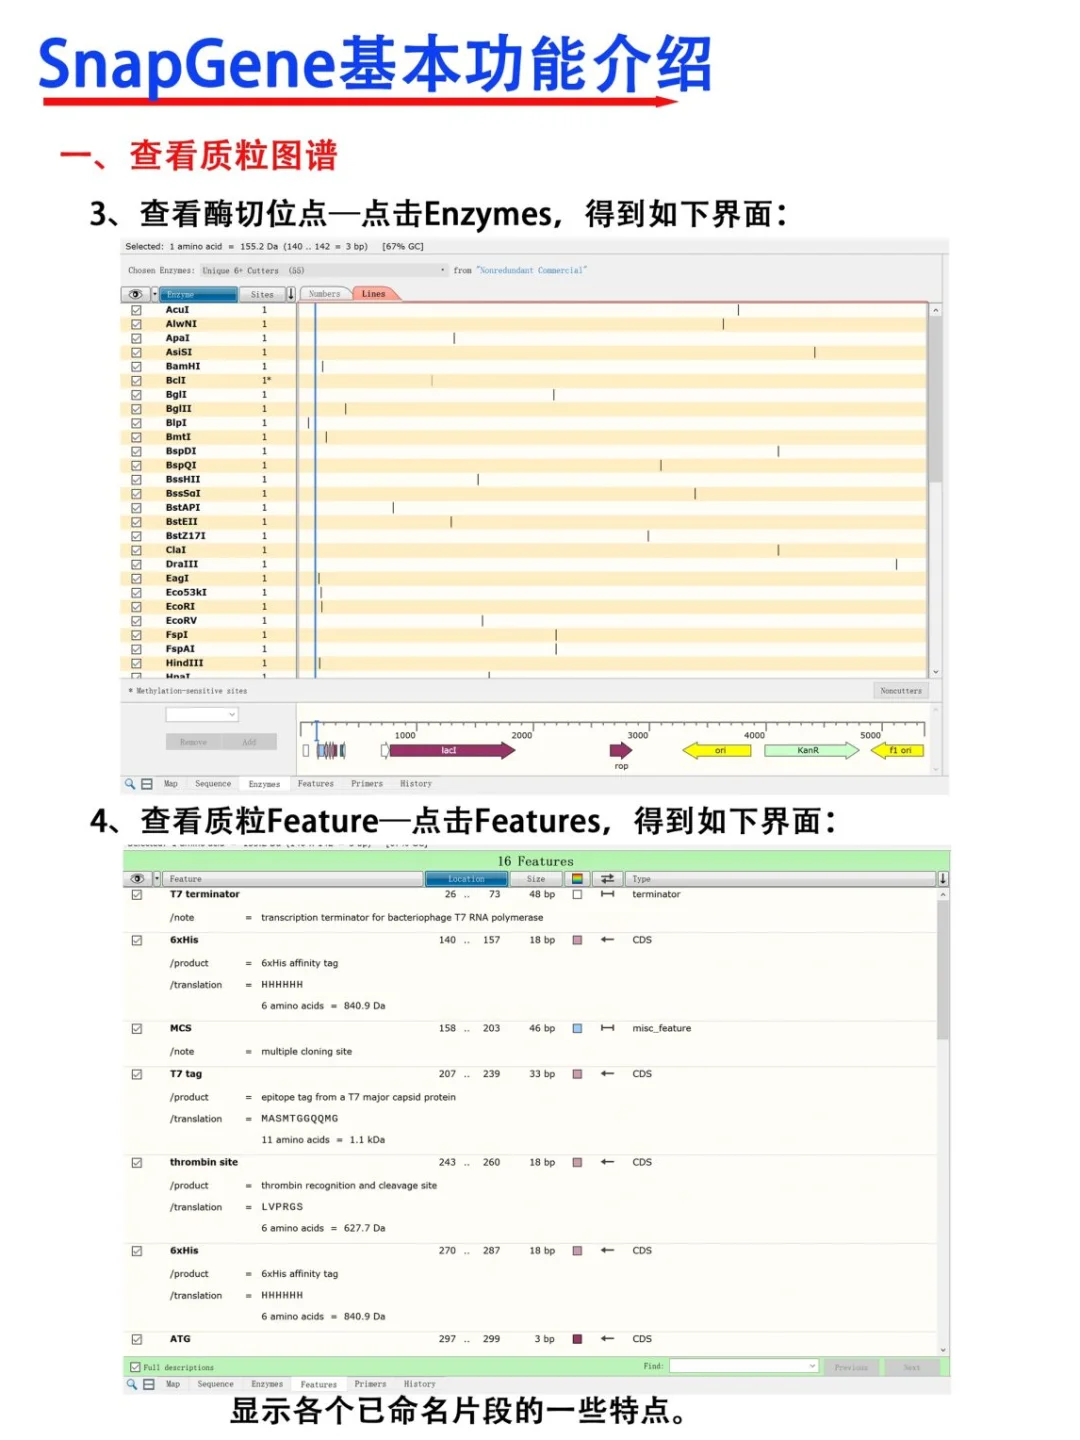
Task: Click the pink color swatch next to 6xHis
Action: point(577,940)
